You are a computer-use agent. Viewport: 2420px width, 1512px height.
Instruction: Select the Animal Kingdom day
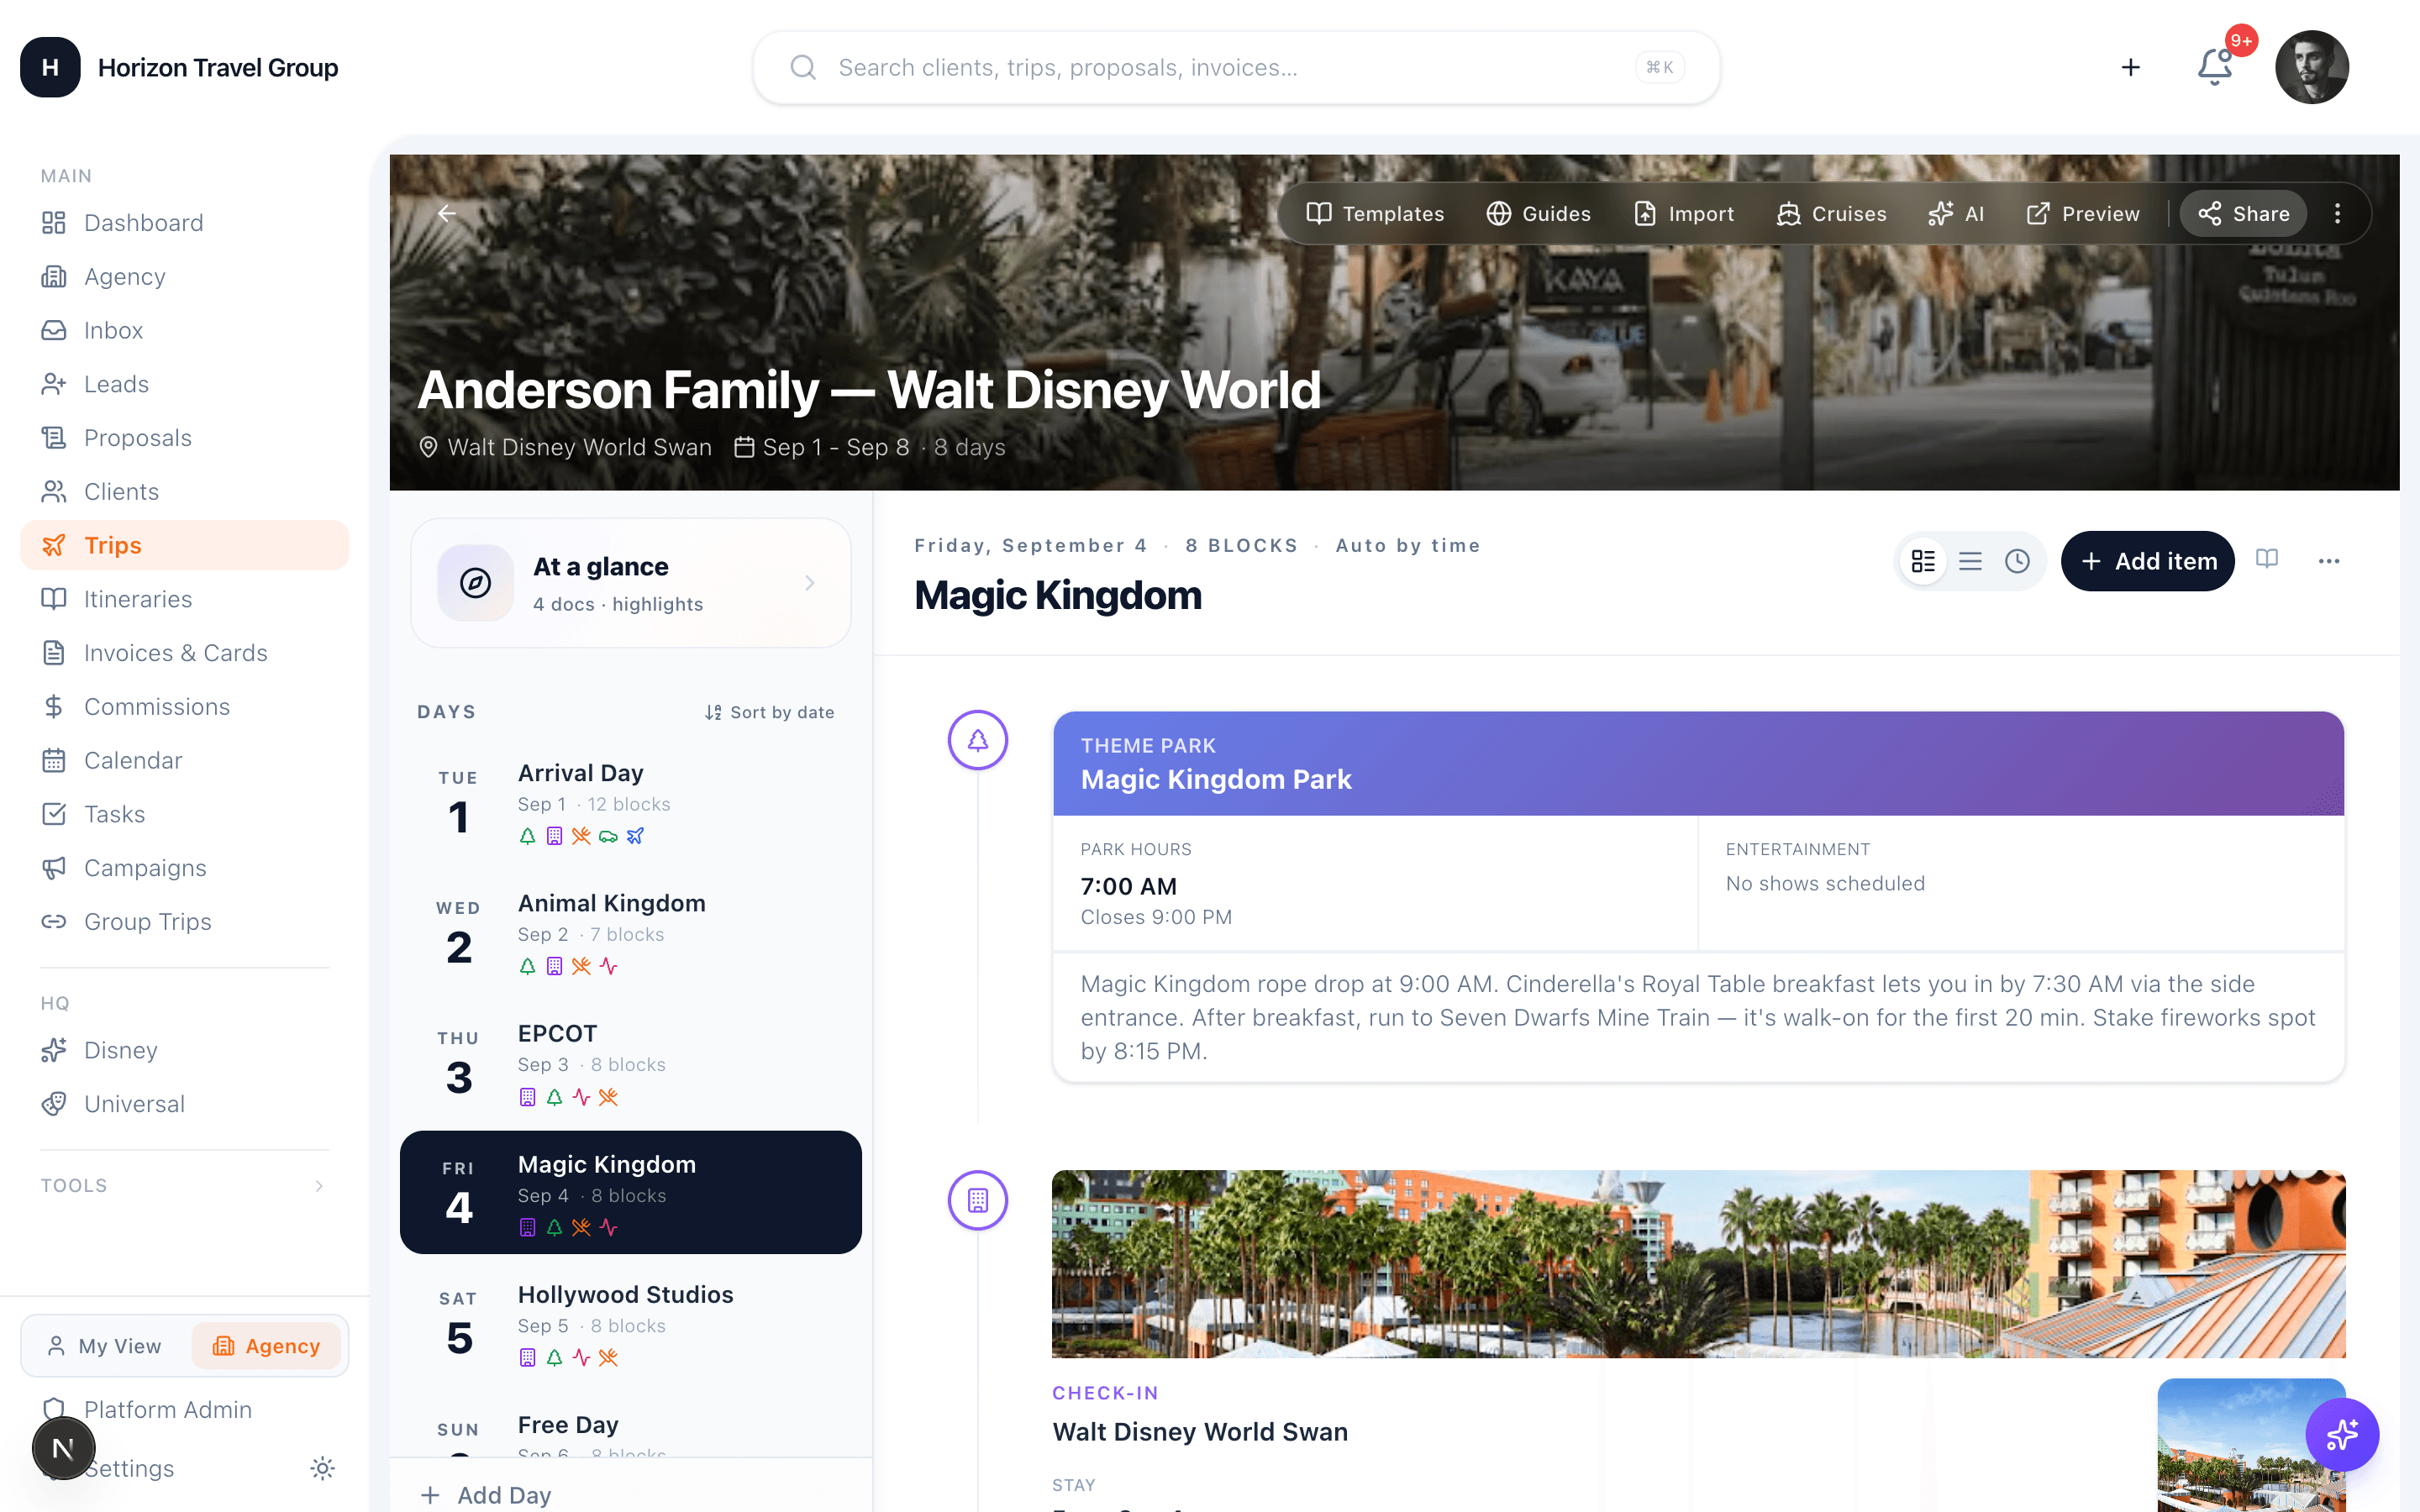pyautogui.click(x=631, y=933)
